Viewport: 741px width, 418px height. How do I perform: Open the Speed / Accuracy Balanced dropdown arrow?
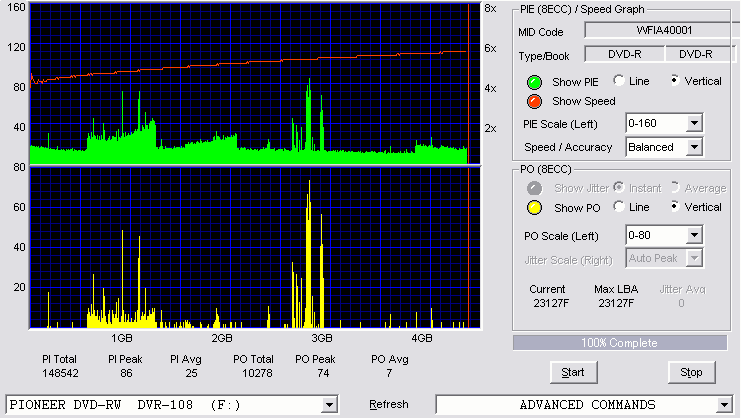pyautogui.click(x=694, y=147)
